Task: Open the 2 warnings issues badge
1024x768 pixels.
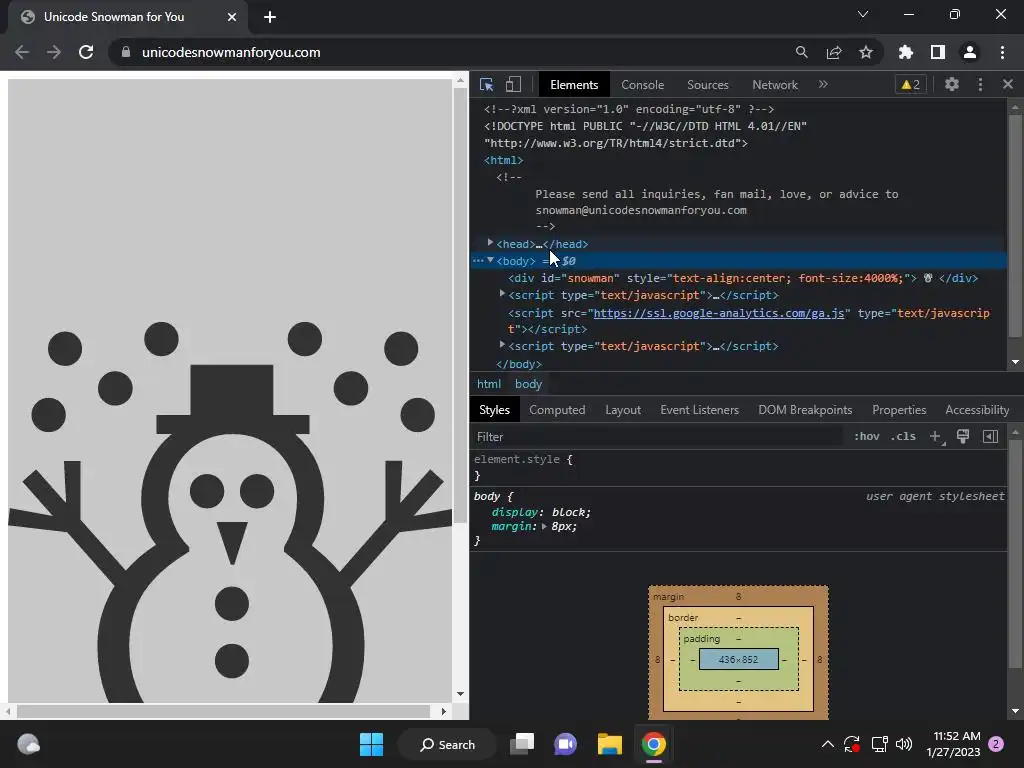Action: 910,84
